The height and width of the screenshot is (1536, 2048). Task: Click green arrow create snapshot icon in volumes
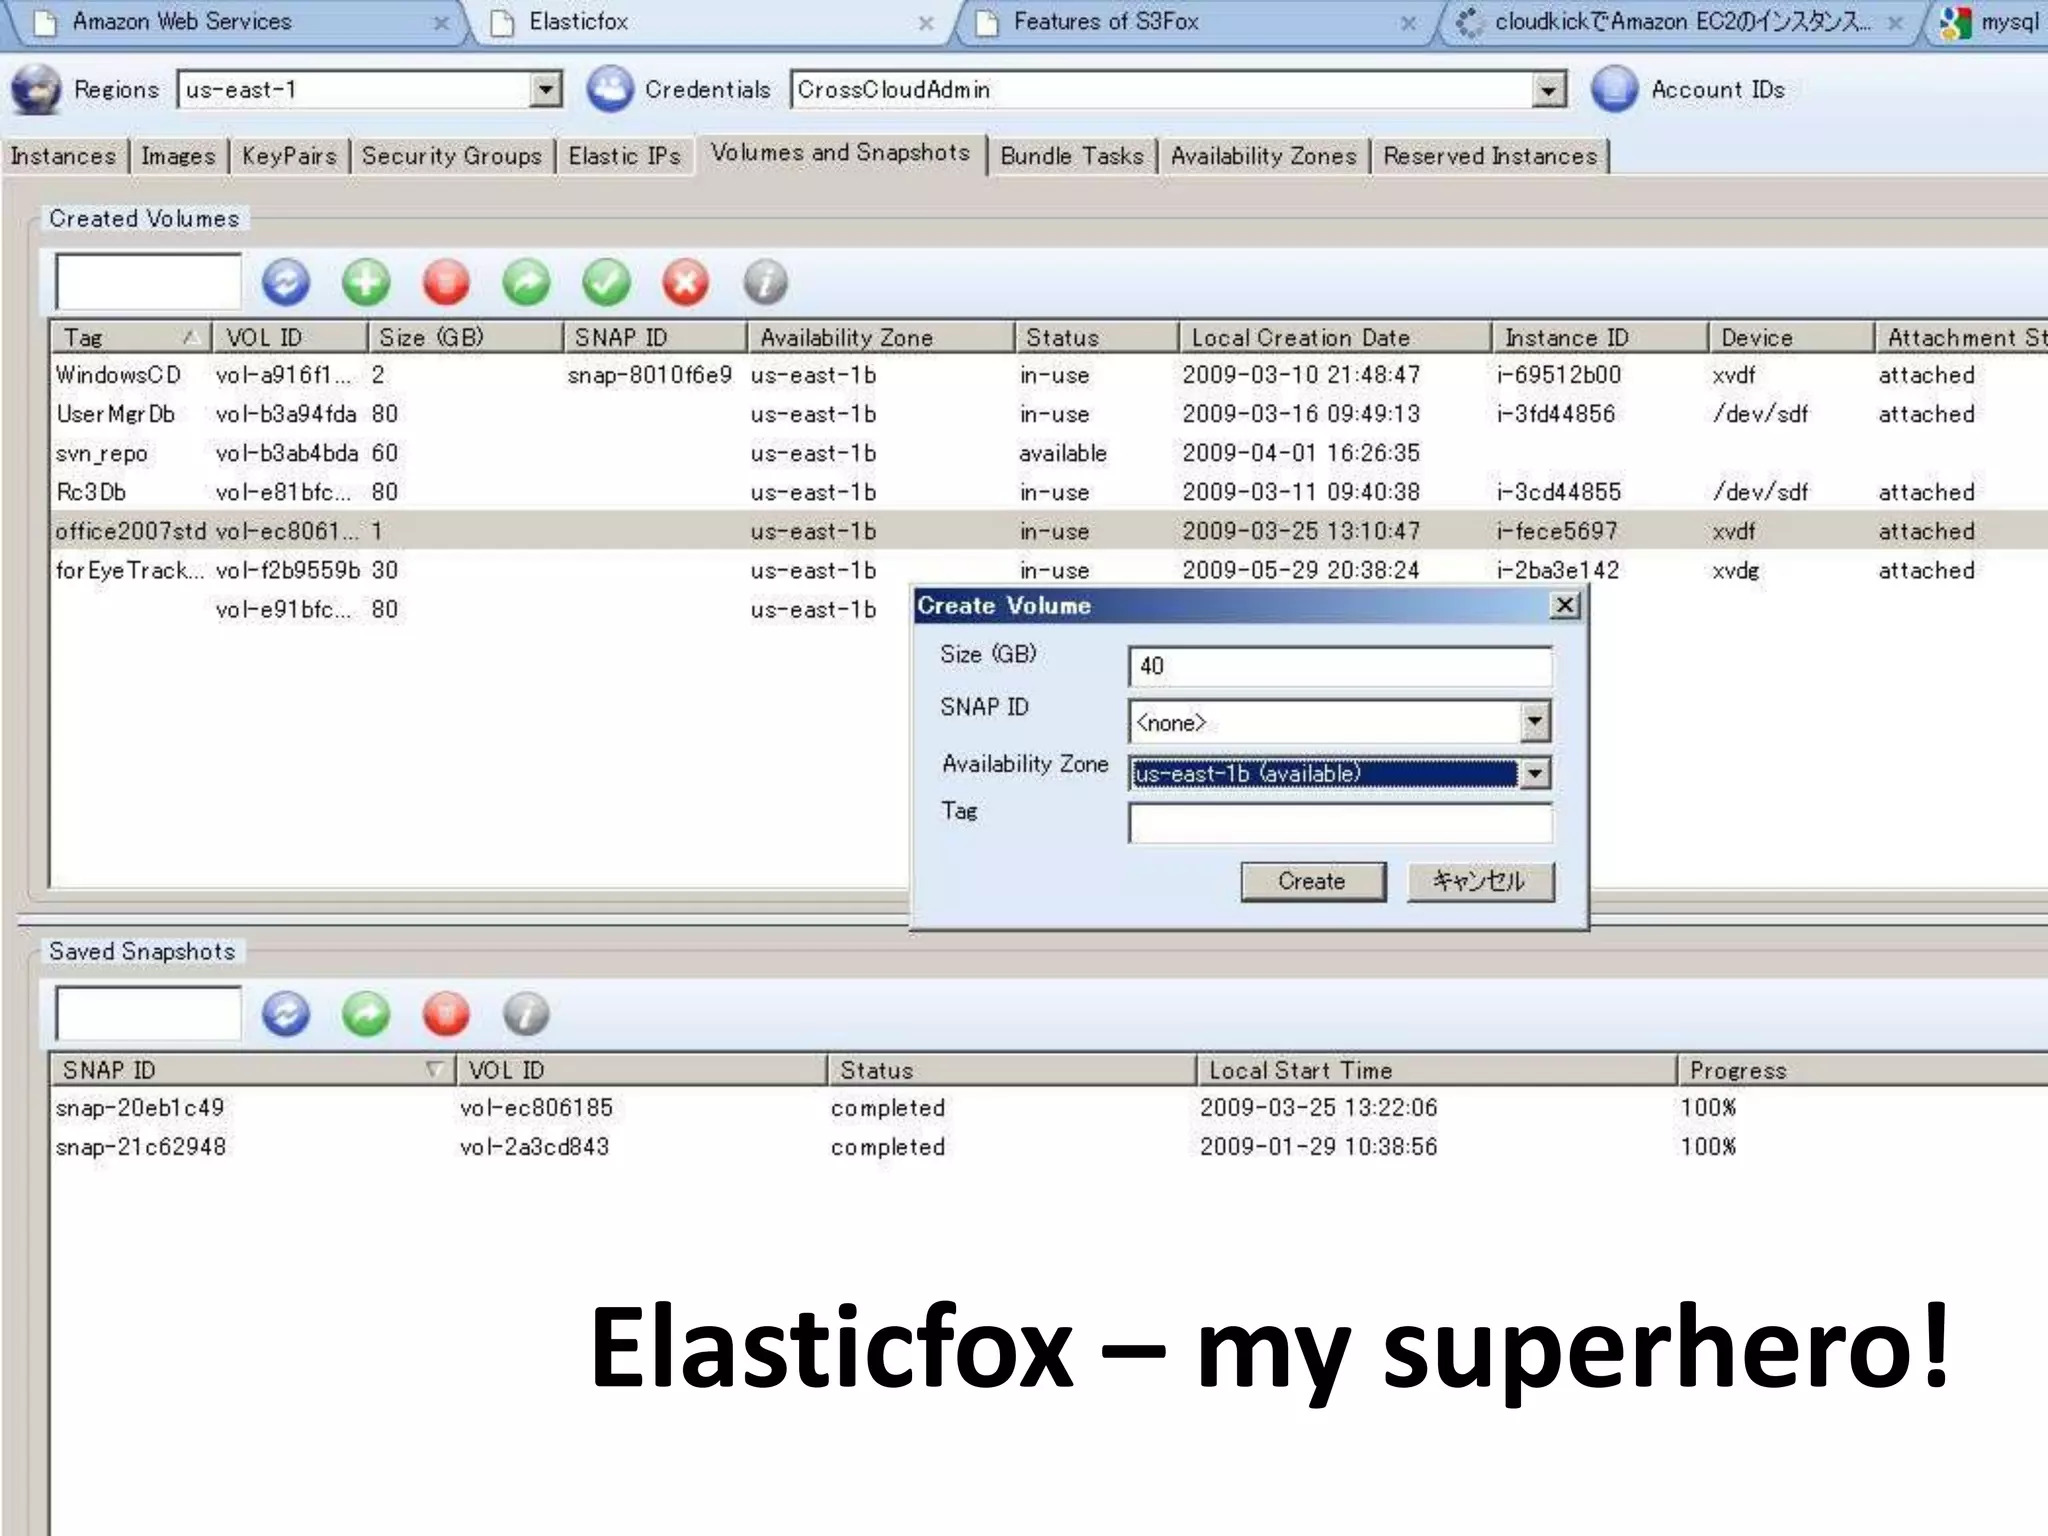[x=526, y=283]
